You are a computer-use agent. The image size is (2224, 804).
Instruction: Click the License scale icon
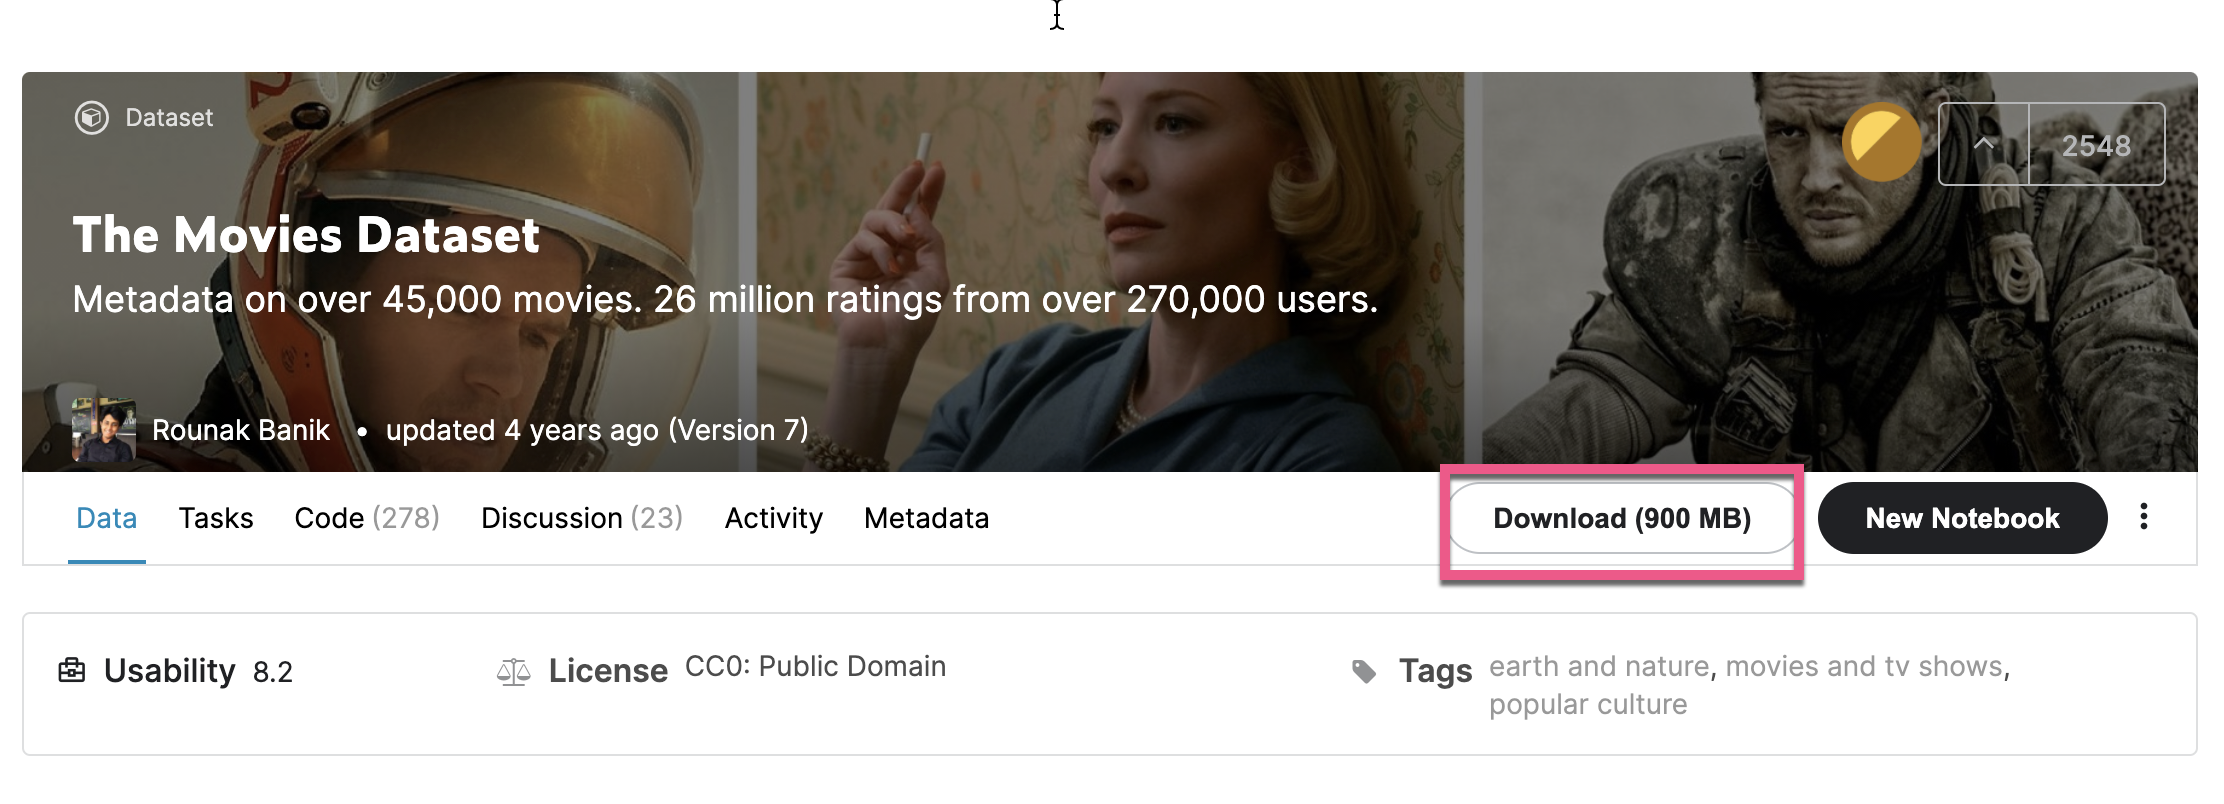(x=514, y=670)
